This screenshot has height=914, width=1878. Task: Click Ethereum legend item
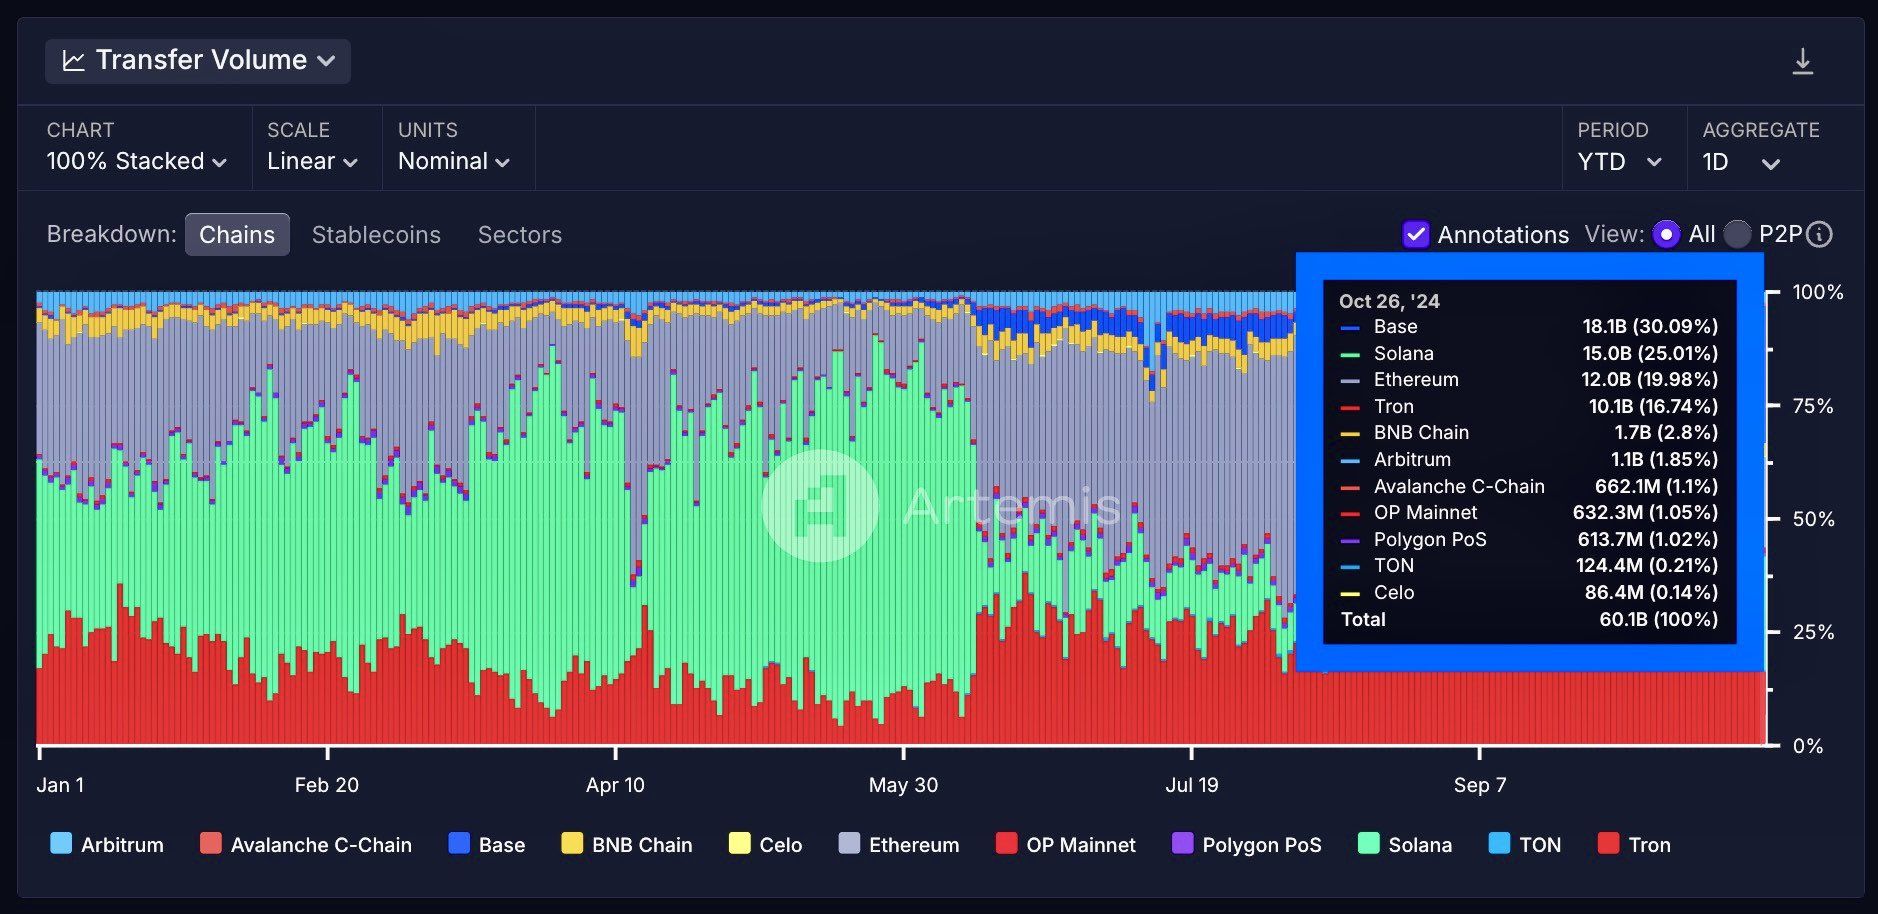(899, 844)
